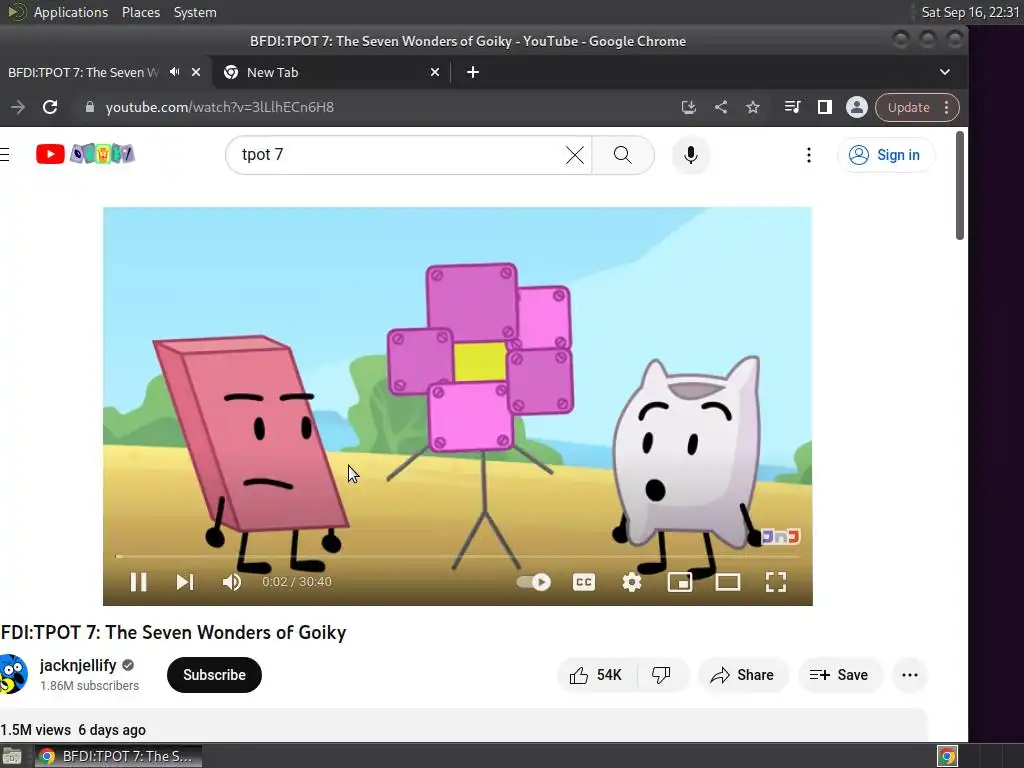The image size is (1024, 768).
Task: Install app via address bar icon
Action: 688,107
